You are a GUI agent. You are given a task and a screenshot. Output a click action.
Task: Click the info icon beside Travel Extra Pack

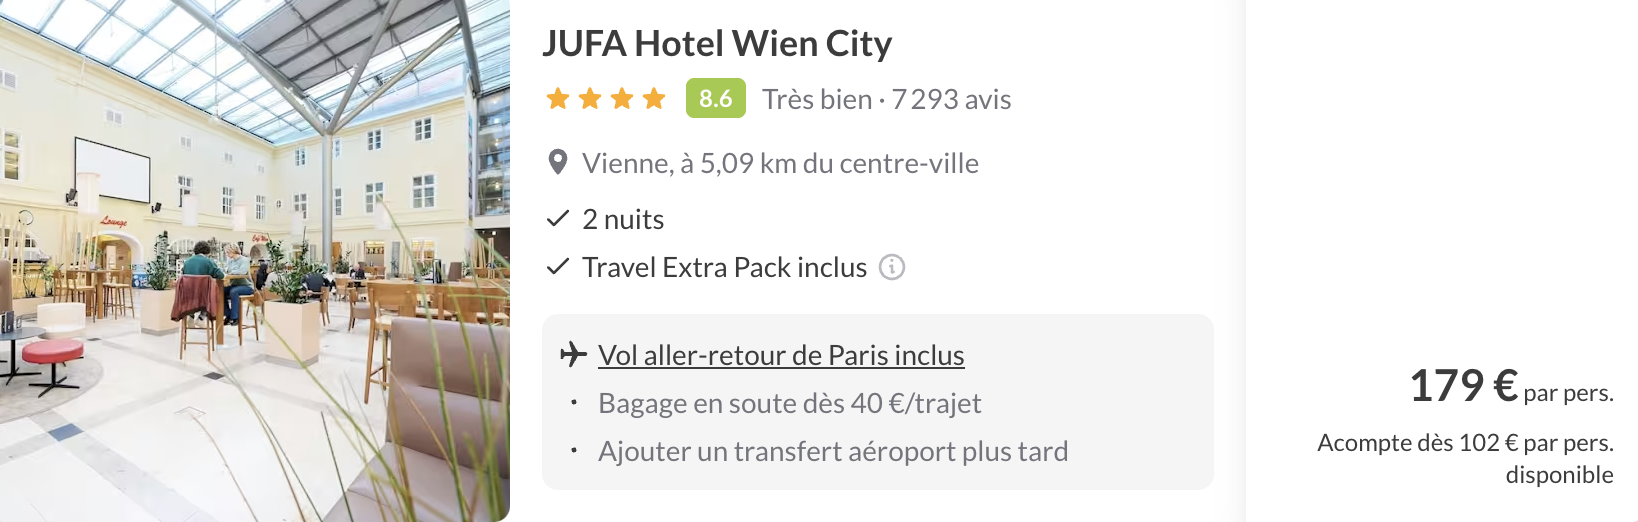click(x=891, y=267)
